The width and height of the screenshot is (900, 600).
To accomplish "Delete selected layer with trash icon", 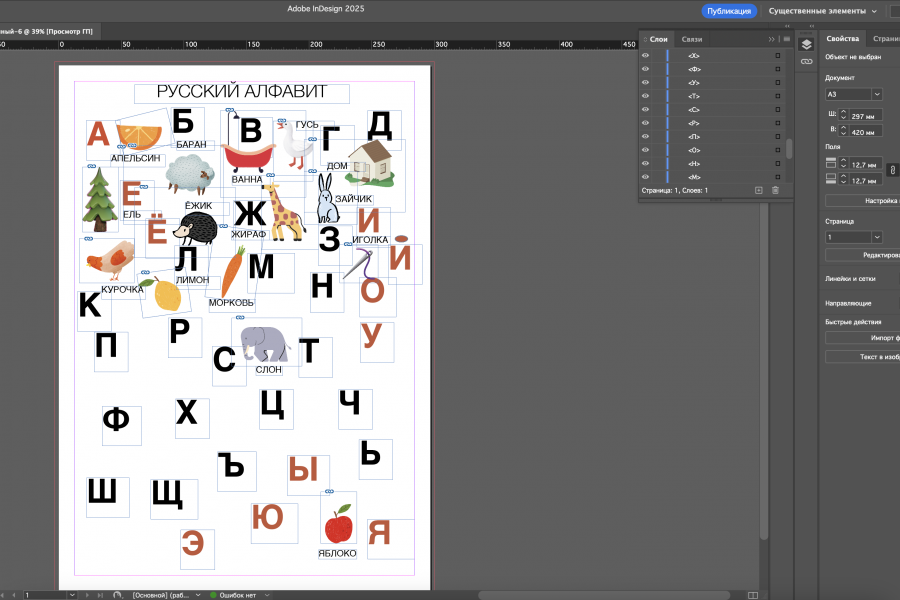I will coord(775,190).
